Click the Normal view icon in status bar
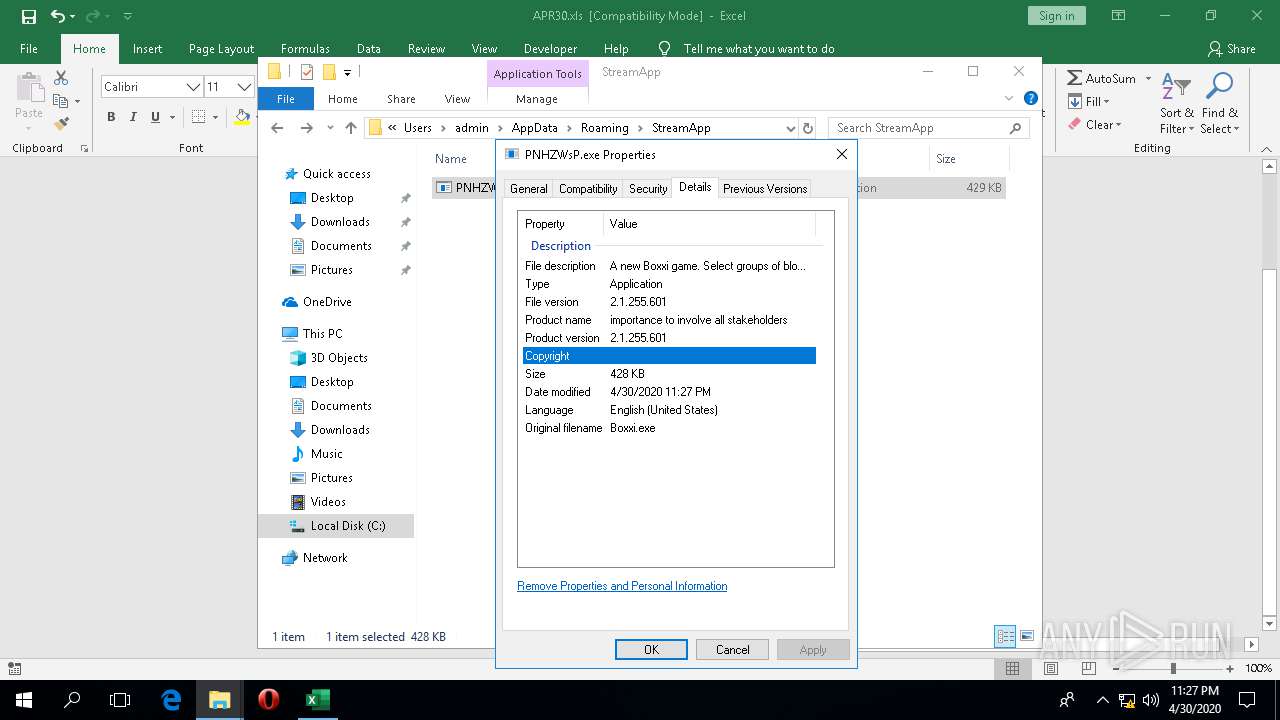The width and height of the screenshot is (1280, 720). (x=1012, y=668)
